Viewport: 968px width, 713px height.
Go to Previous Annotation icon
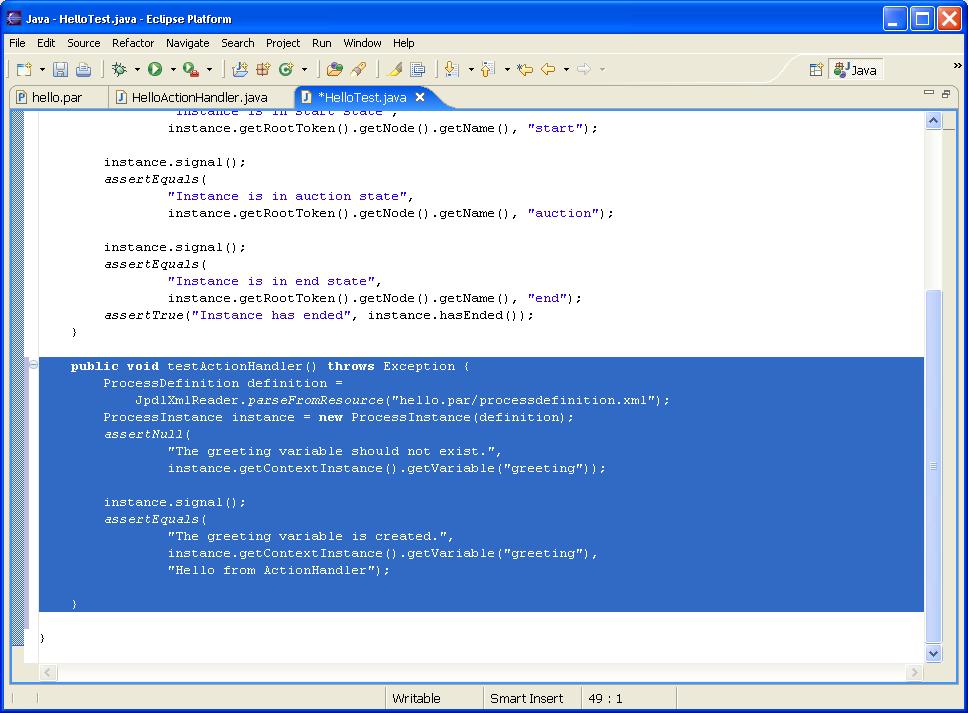488,69
